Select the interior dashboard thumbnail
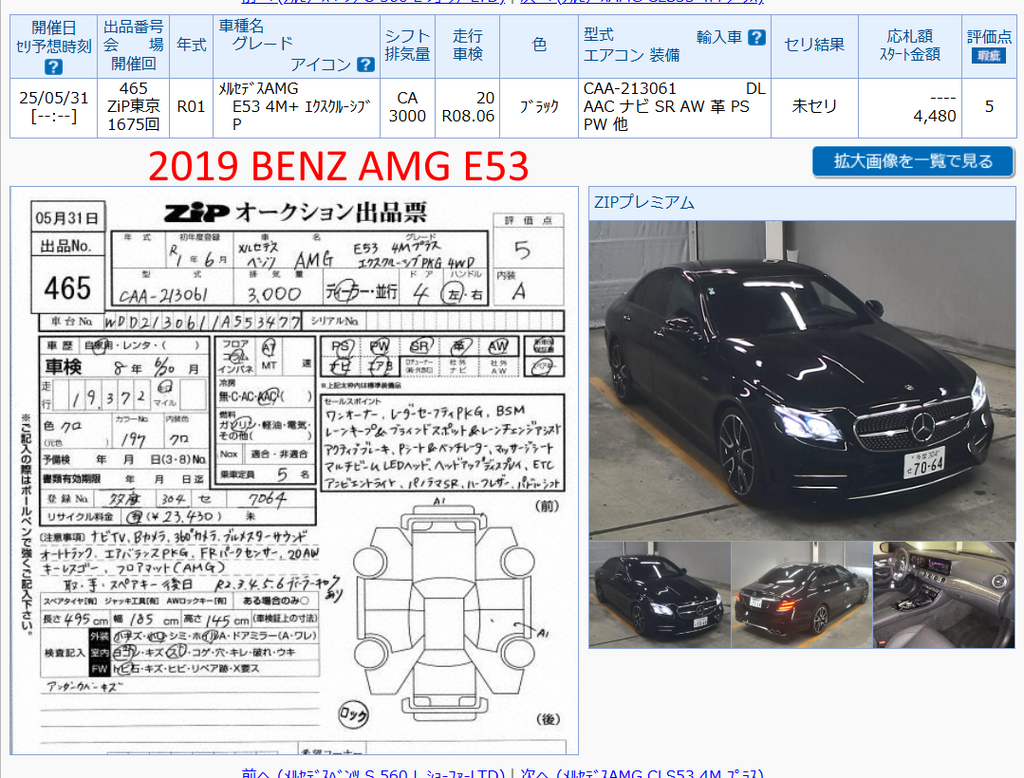 point(944,594)
